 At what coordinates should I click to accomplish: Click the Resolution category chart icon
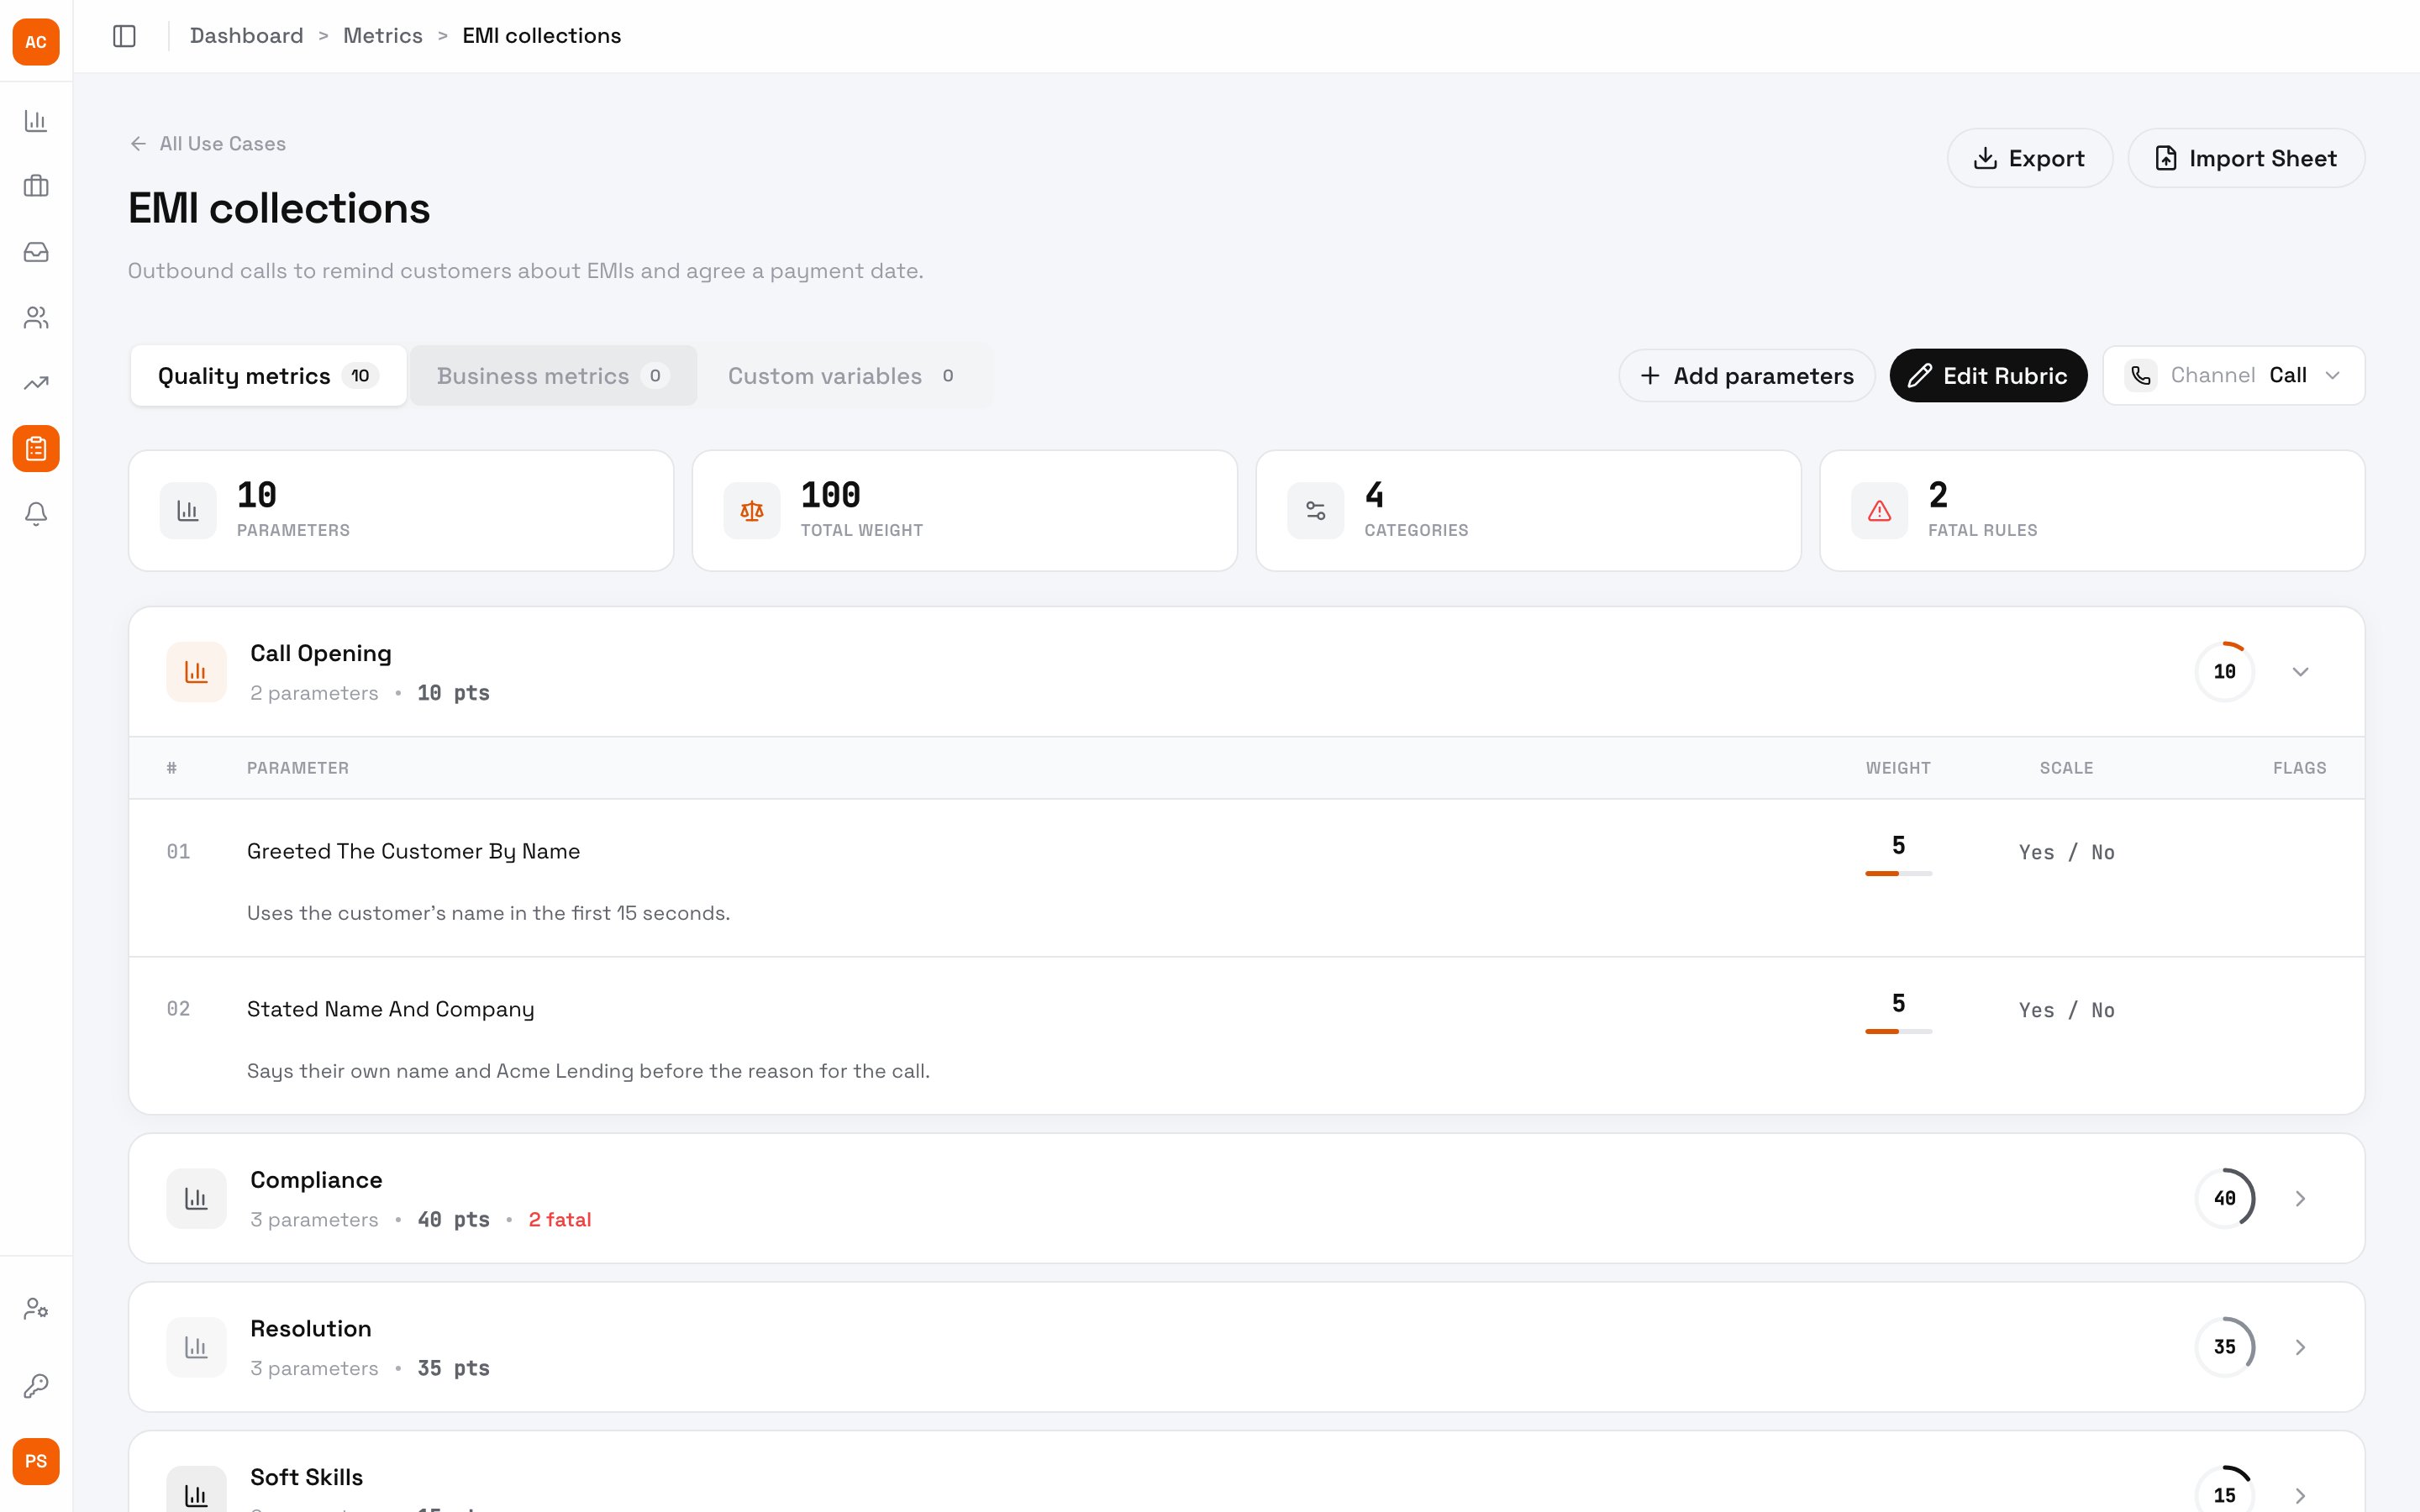[x=196, y=1347]
